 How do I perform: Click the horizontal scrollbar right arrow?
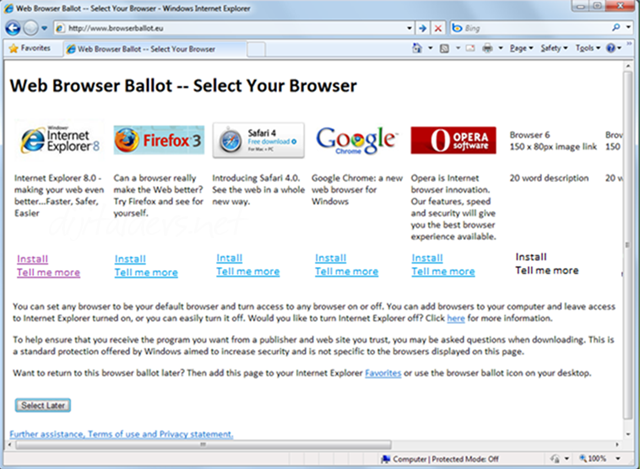tap(617, 444)
